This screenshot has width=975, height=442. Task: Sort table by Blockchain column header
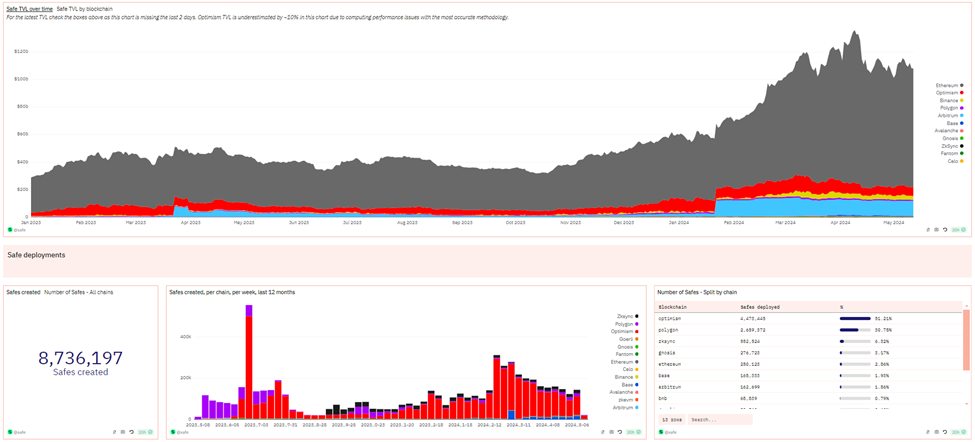pyautogui.click(x=671, y=307)
